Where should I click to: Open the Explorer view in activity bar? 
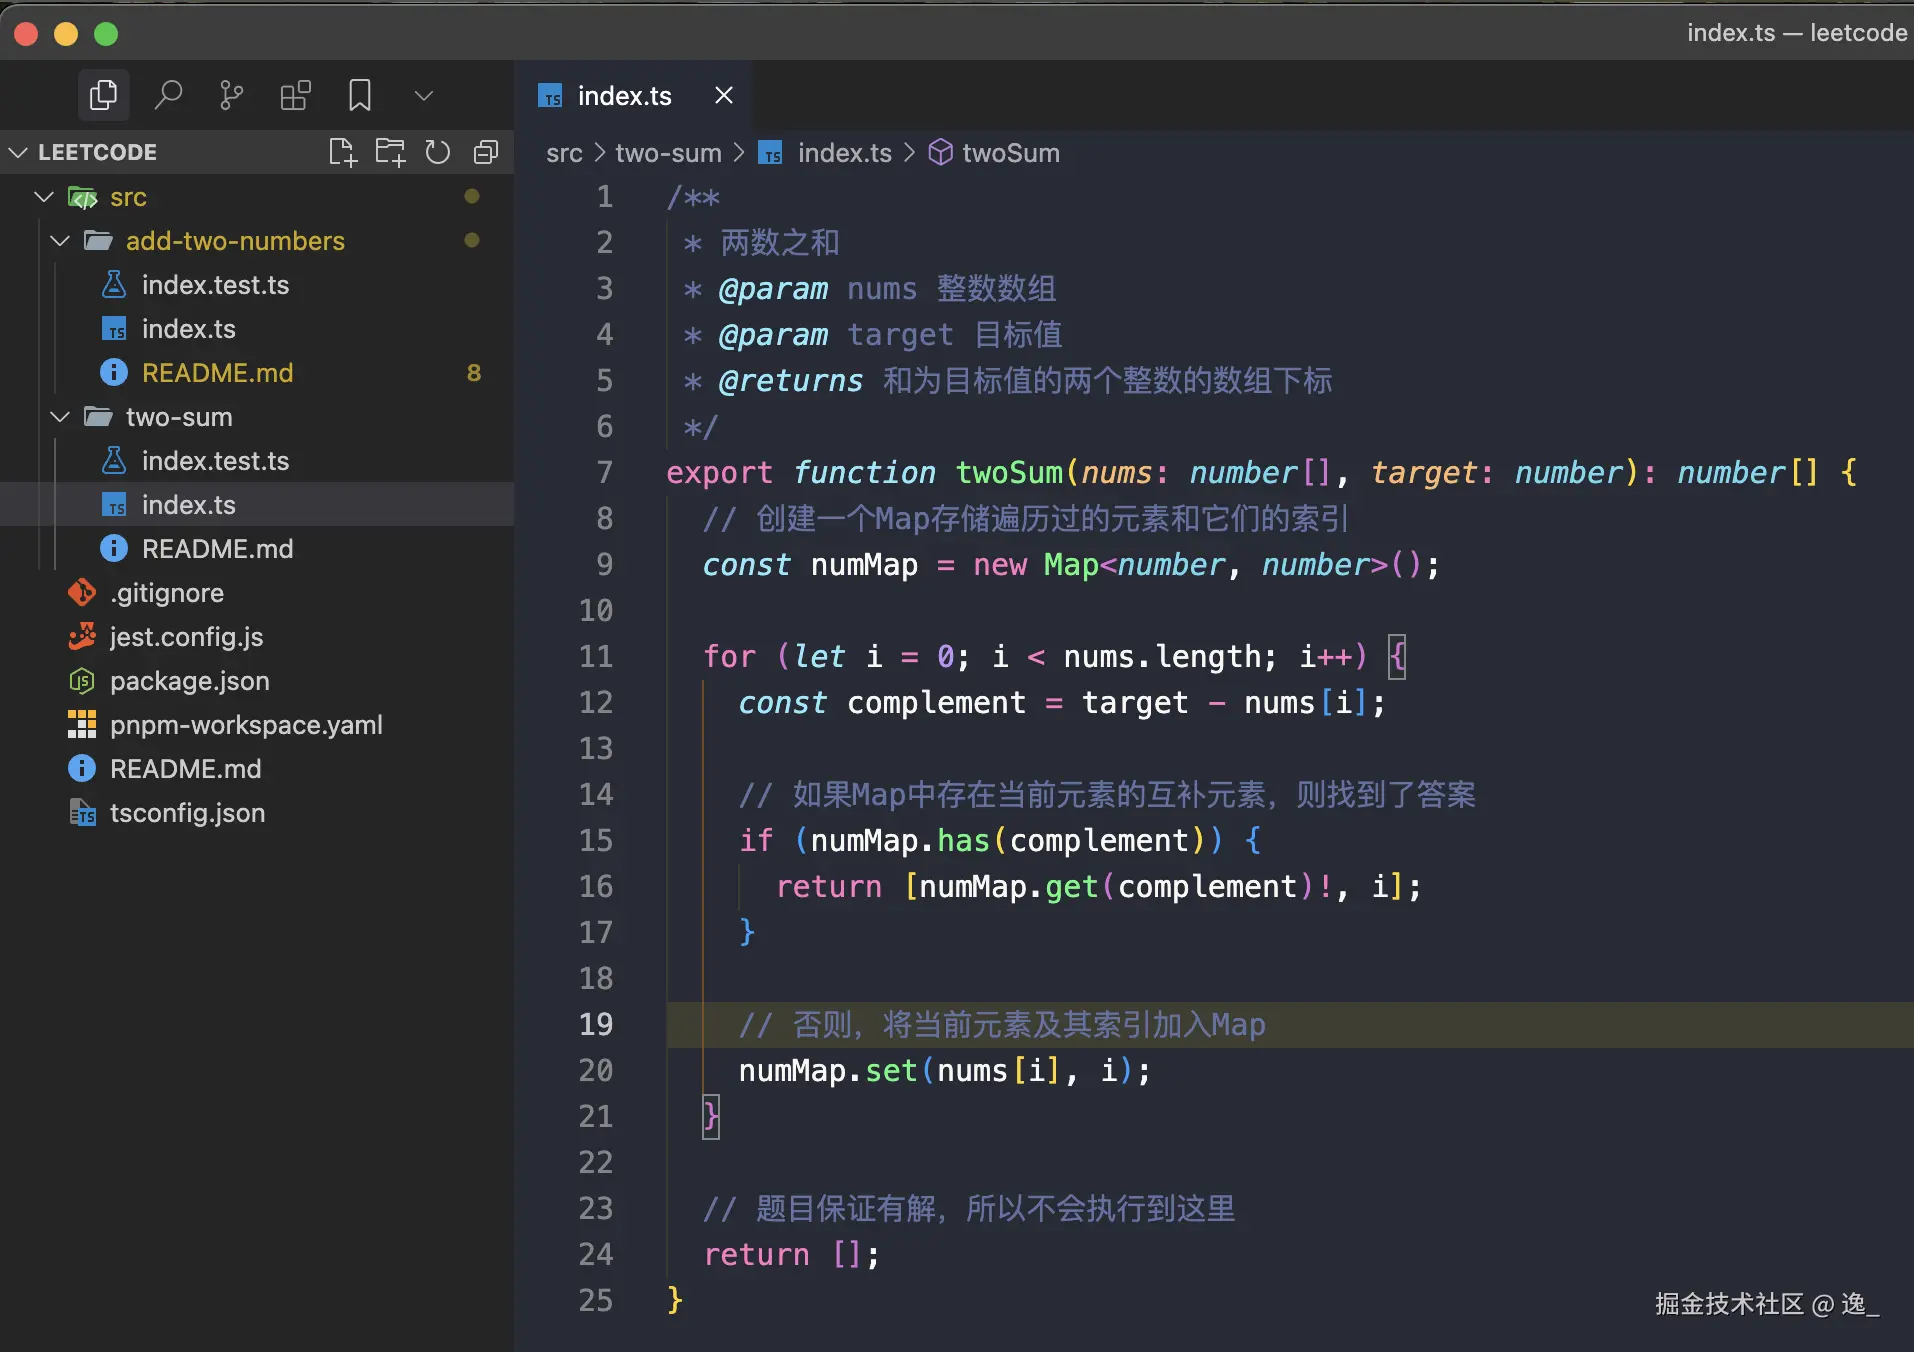[x=103, y=96]
